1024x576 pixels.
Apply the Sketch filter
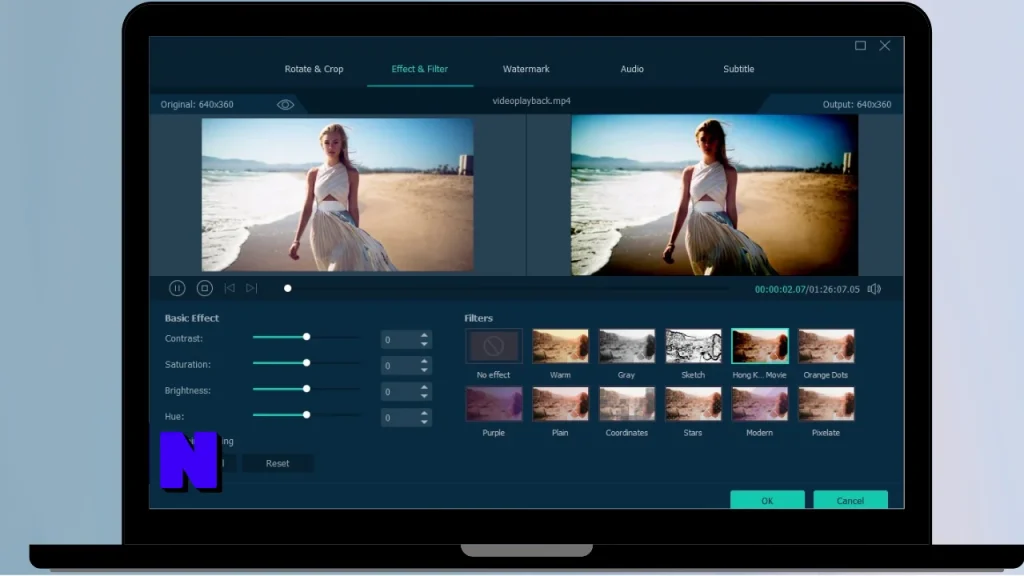tap(693, 346)
